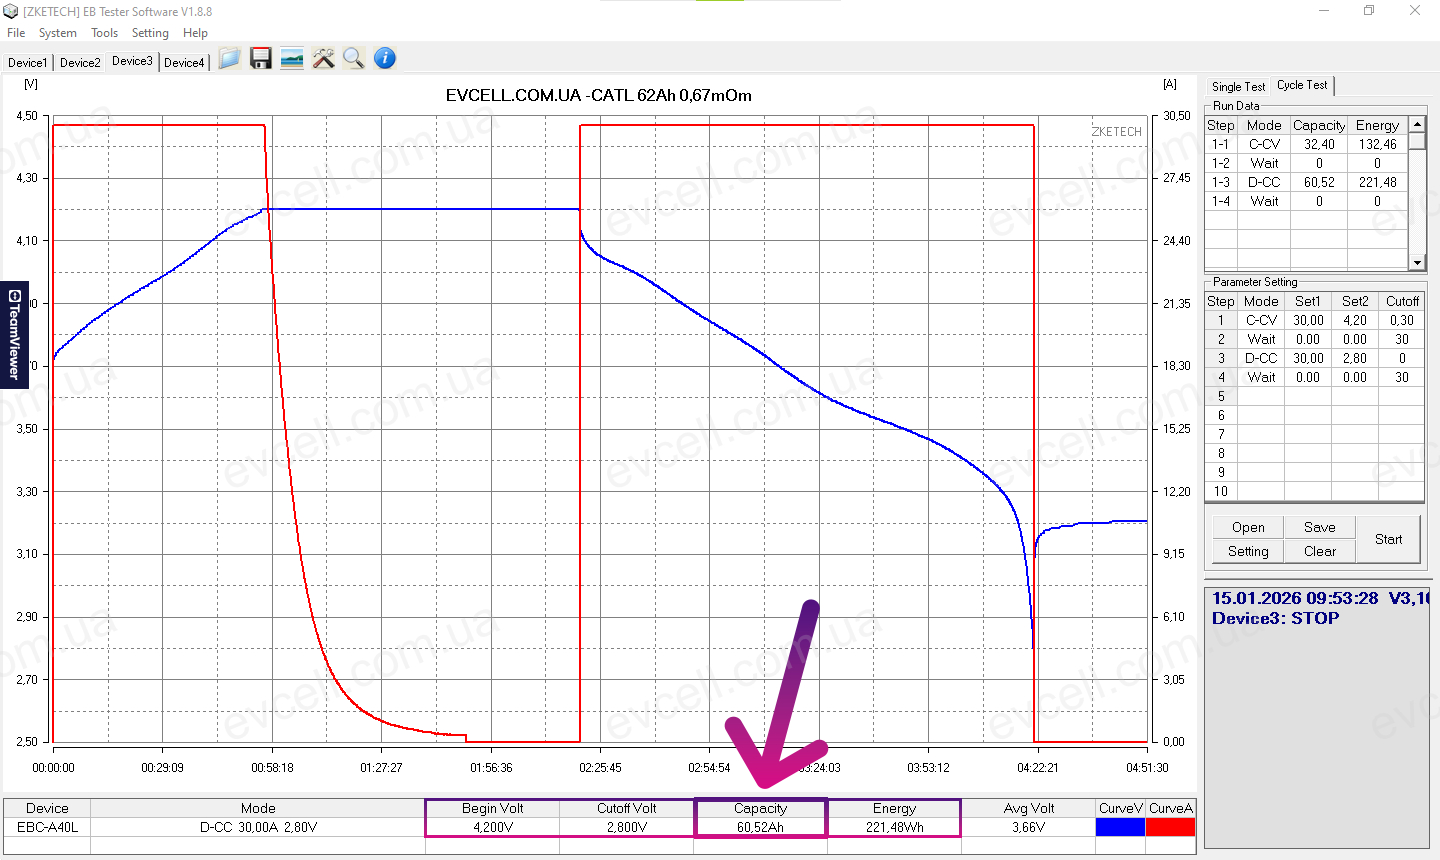Click the Clear button
The height and width of the screenshot is (860, 1440).
[1319, 551]
